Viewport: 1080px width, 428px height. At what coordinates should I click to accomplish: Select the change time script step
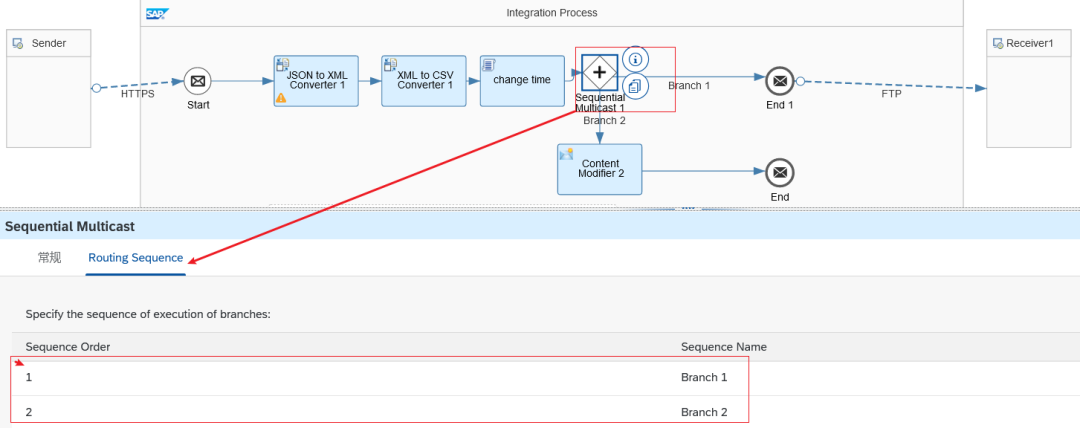tap(522, 80)
